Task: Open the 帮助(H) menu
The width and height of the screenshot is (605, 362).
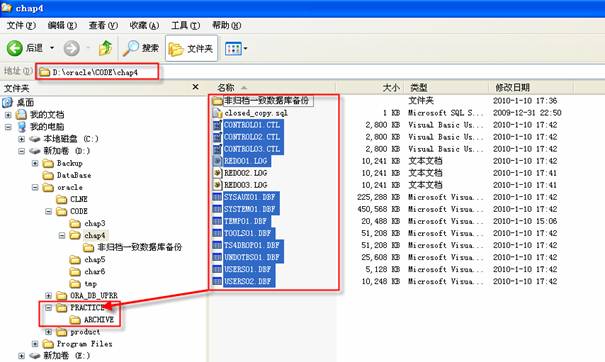Action: coord(226,25)
